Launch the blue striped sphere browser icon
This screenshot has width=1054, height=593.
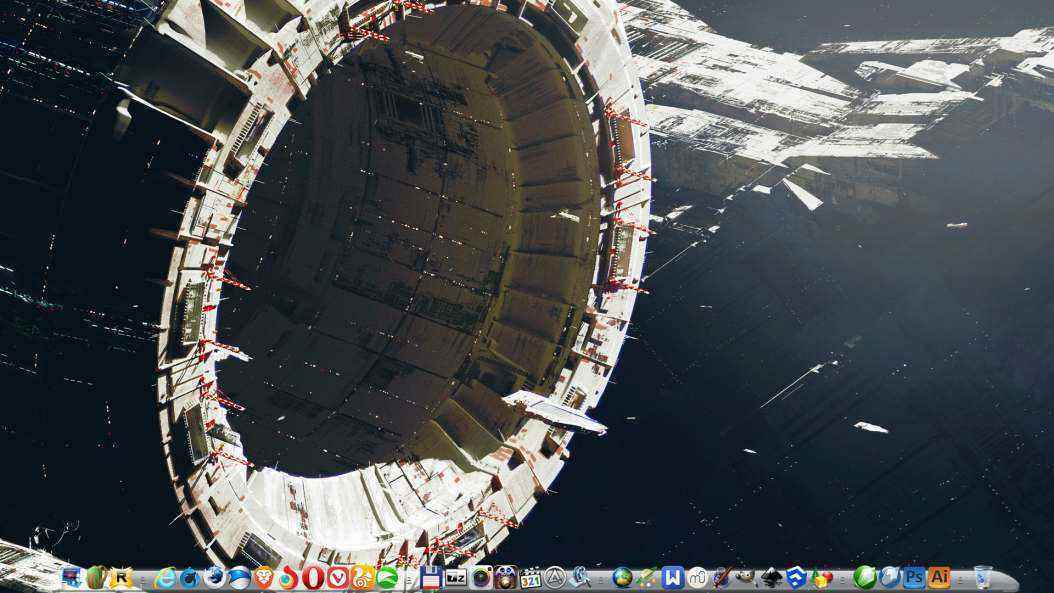pos(239,578)
